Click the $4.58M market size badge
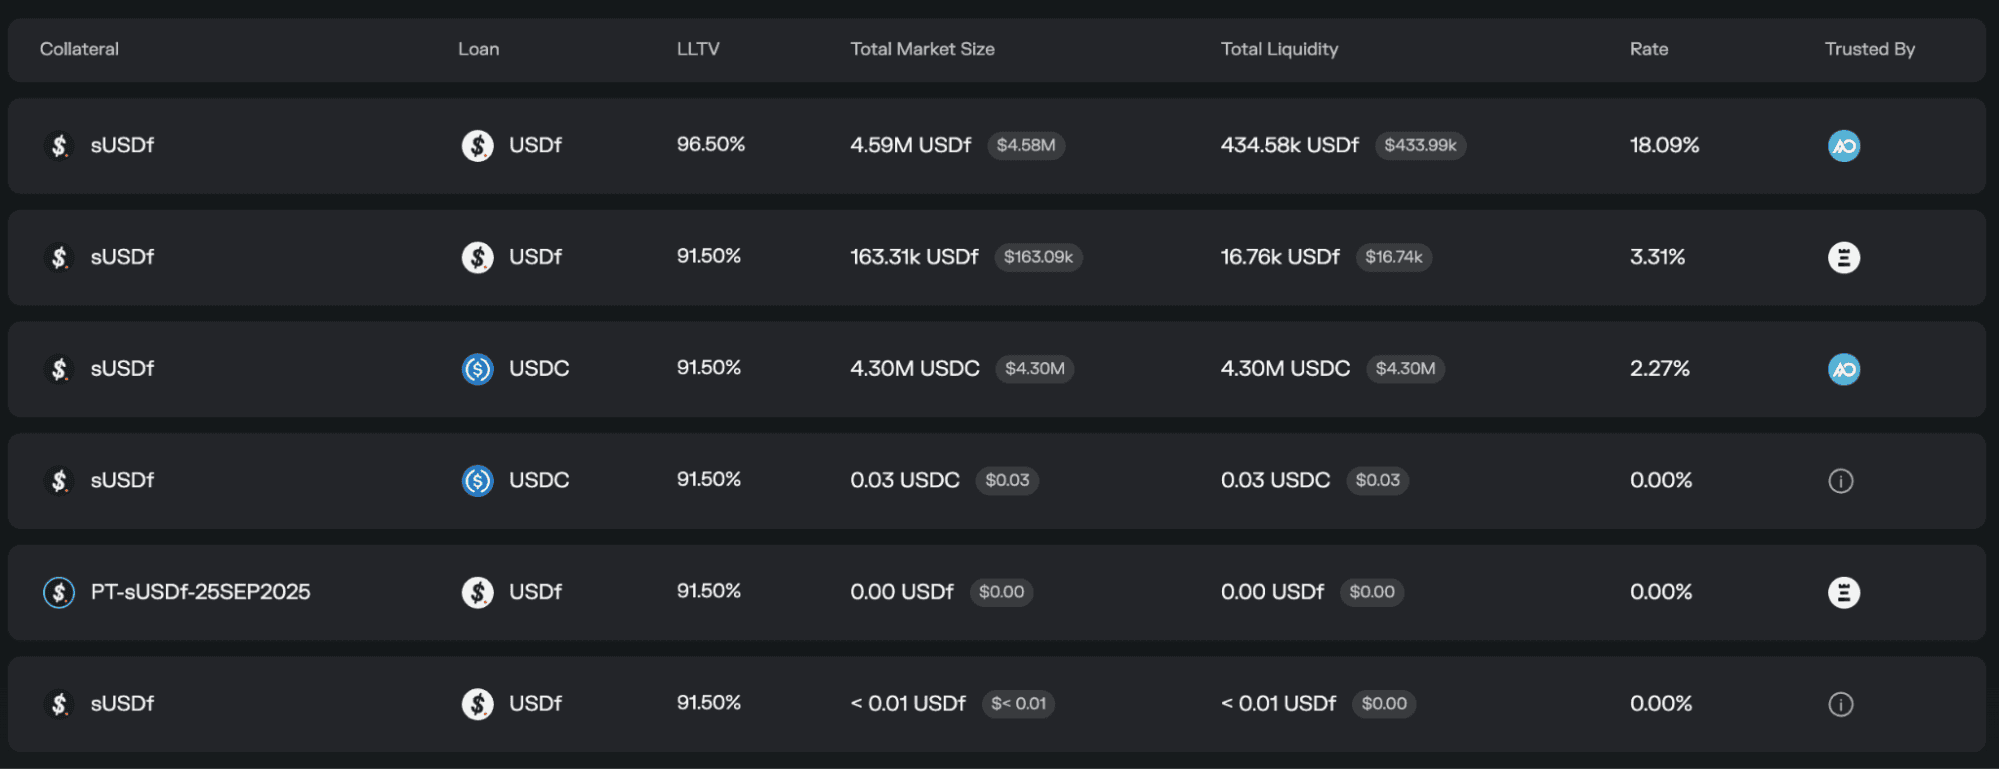 tap(1026, 145)
